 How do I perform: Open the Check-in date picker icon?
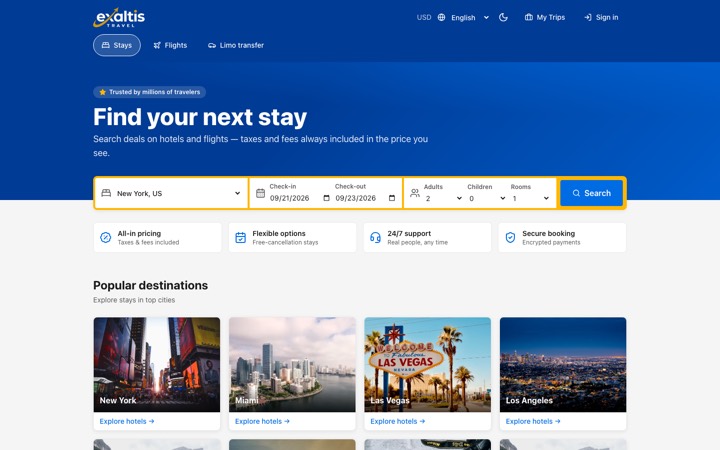pos(326,198)
